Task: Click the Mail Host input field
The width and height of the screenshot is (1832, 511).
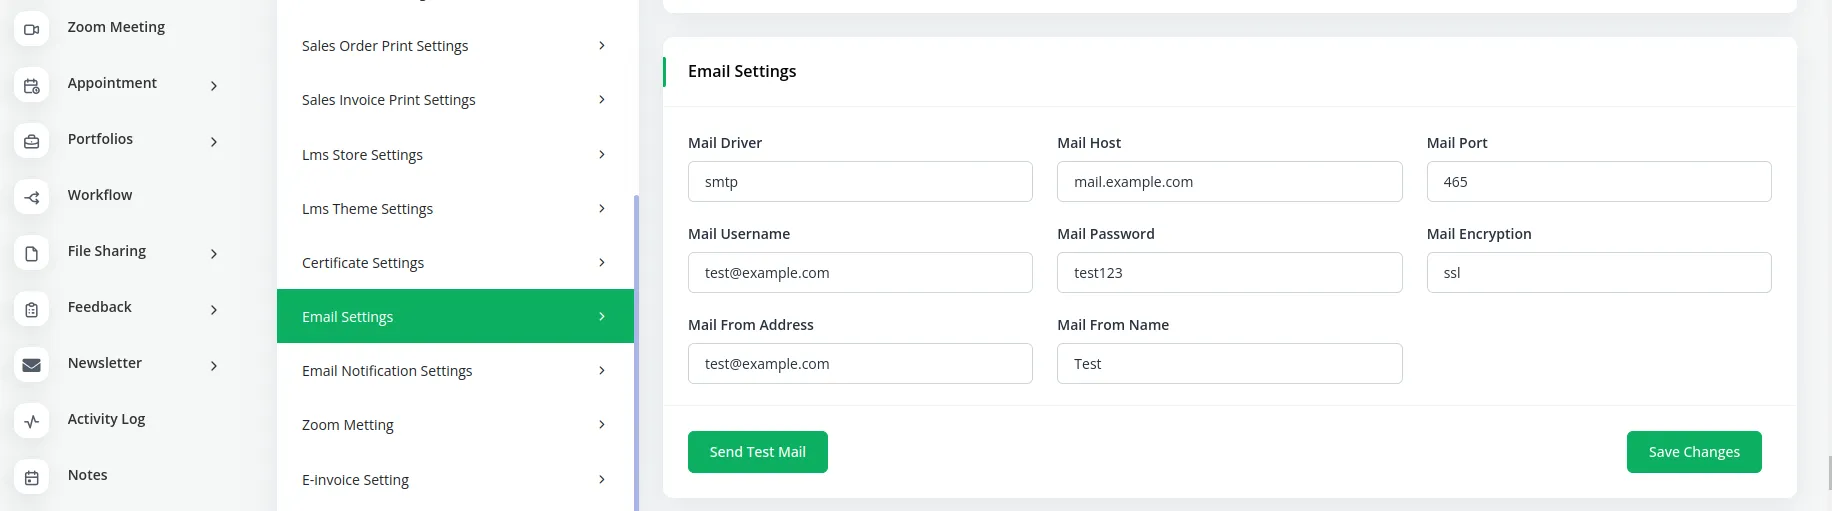Action: [x=1229, y=182]
